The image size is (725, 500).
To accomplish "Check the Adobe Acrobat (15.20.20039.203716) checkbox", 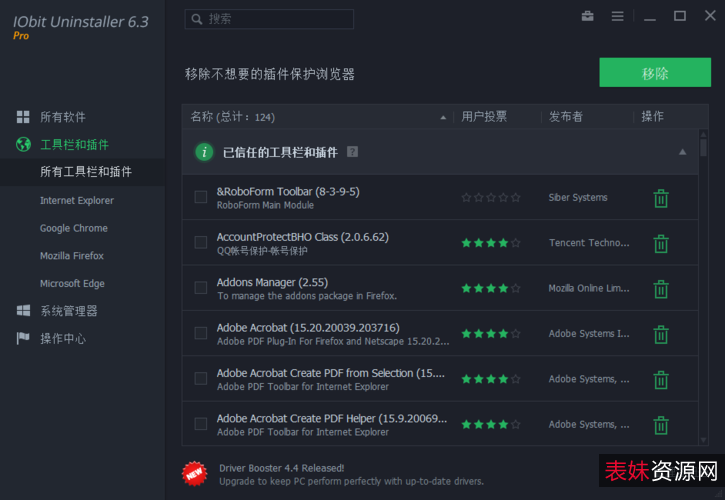I will pos(201,333).
